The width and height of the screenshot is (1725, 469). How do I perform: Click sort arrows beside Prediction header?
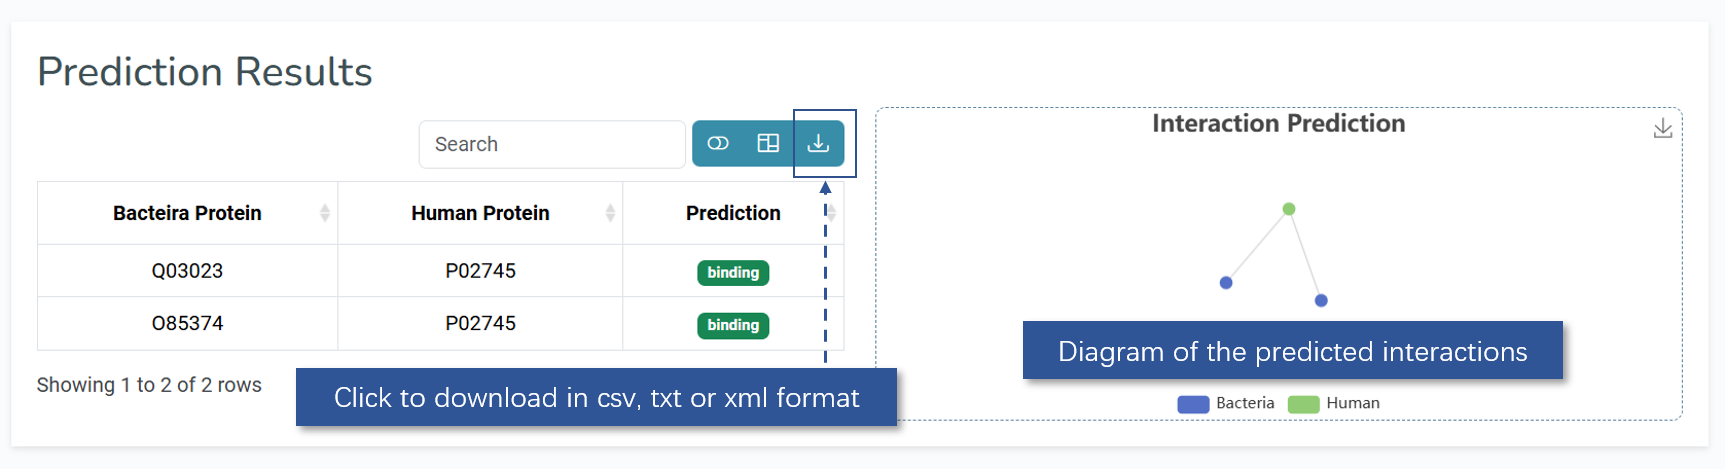coord(831,213)
